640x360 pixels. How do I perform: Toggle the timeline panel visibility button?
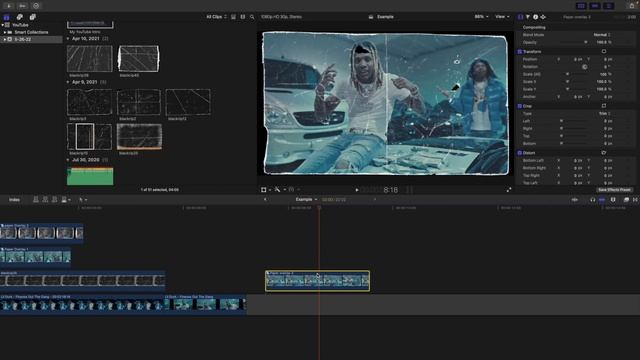point(595,6)
